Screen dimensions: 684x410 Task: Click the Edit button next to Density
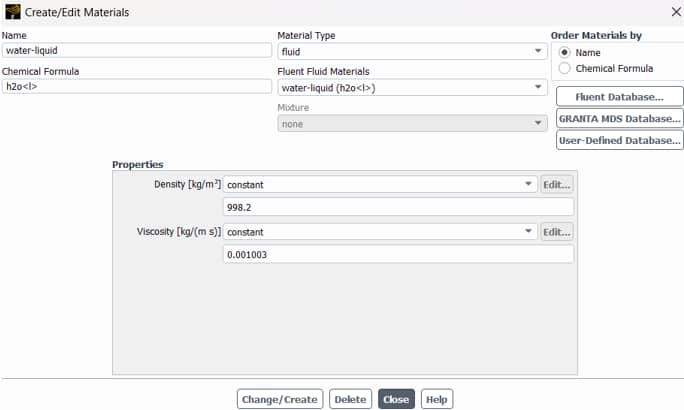click(557, 184)
